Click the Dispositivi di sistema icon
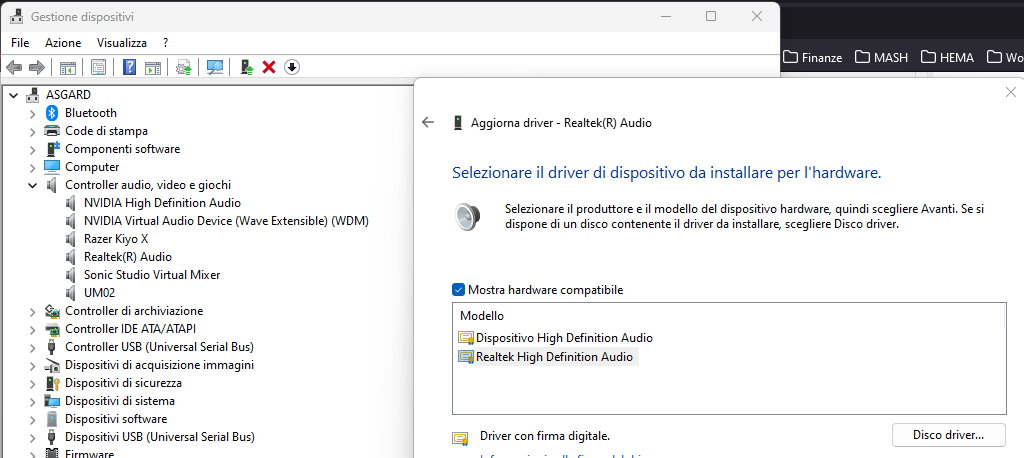This screenshot has height=458, width=1024. pos(52,401)
